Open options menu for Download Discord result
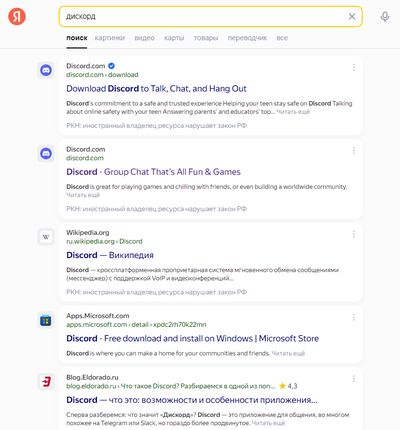This screenshot has width=400, height=430. 354,68
